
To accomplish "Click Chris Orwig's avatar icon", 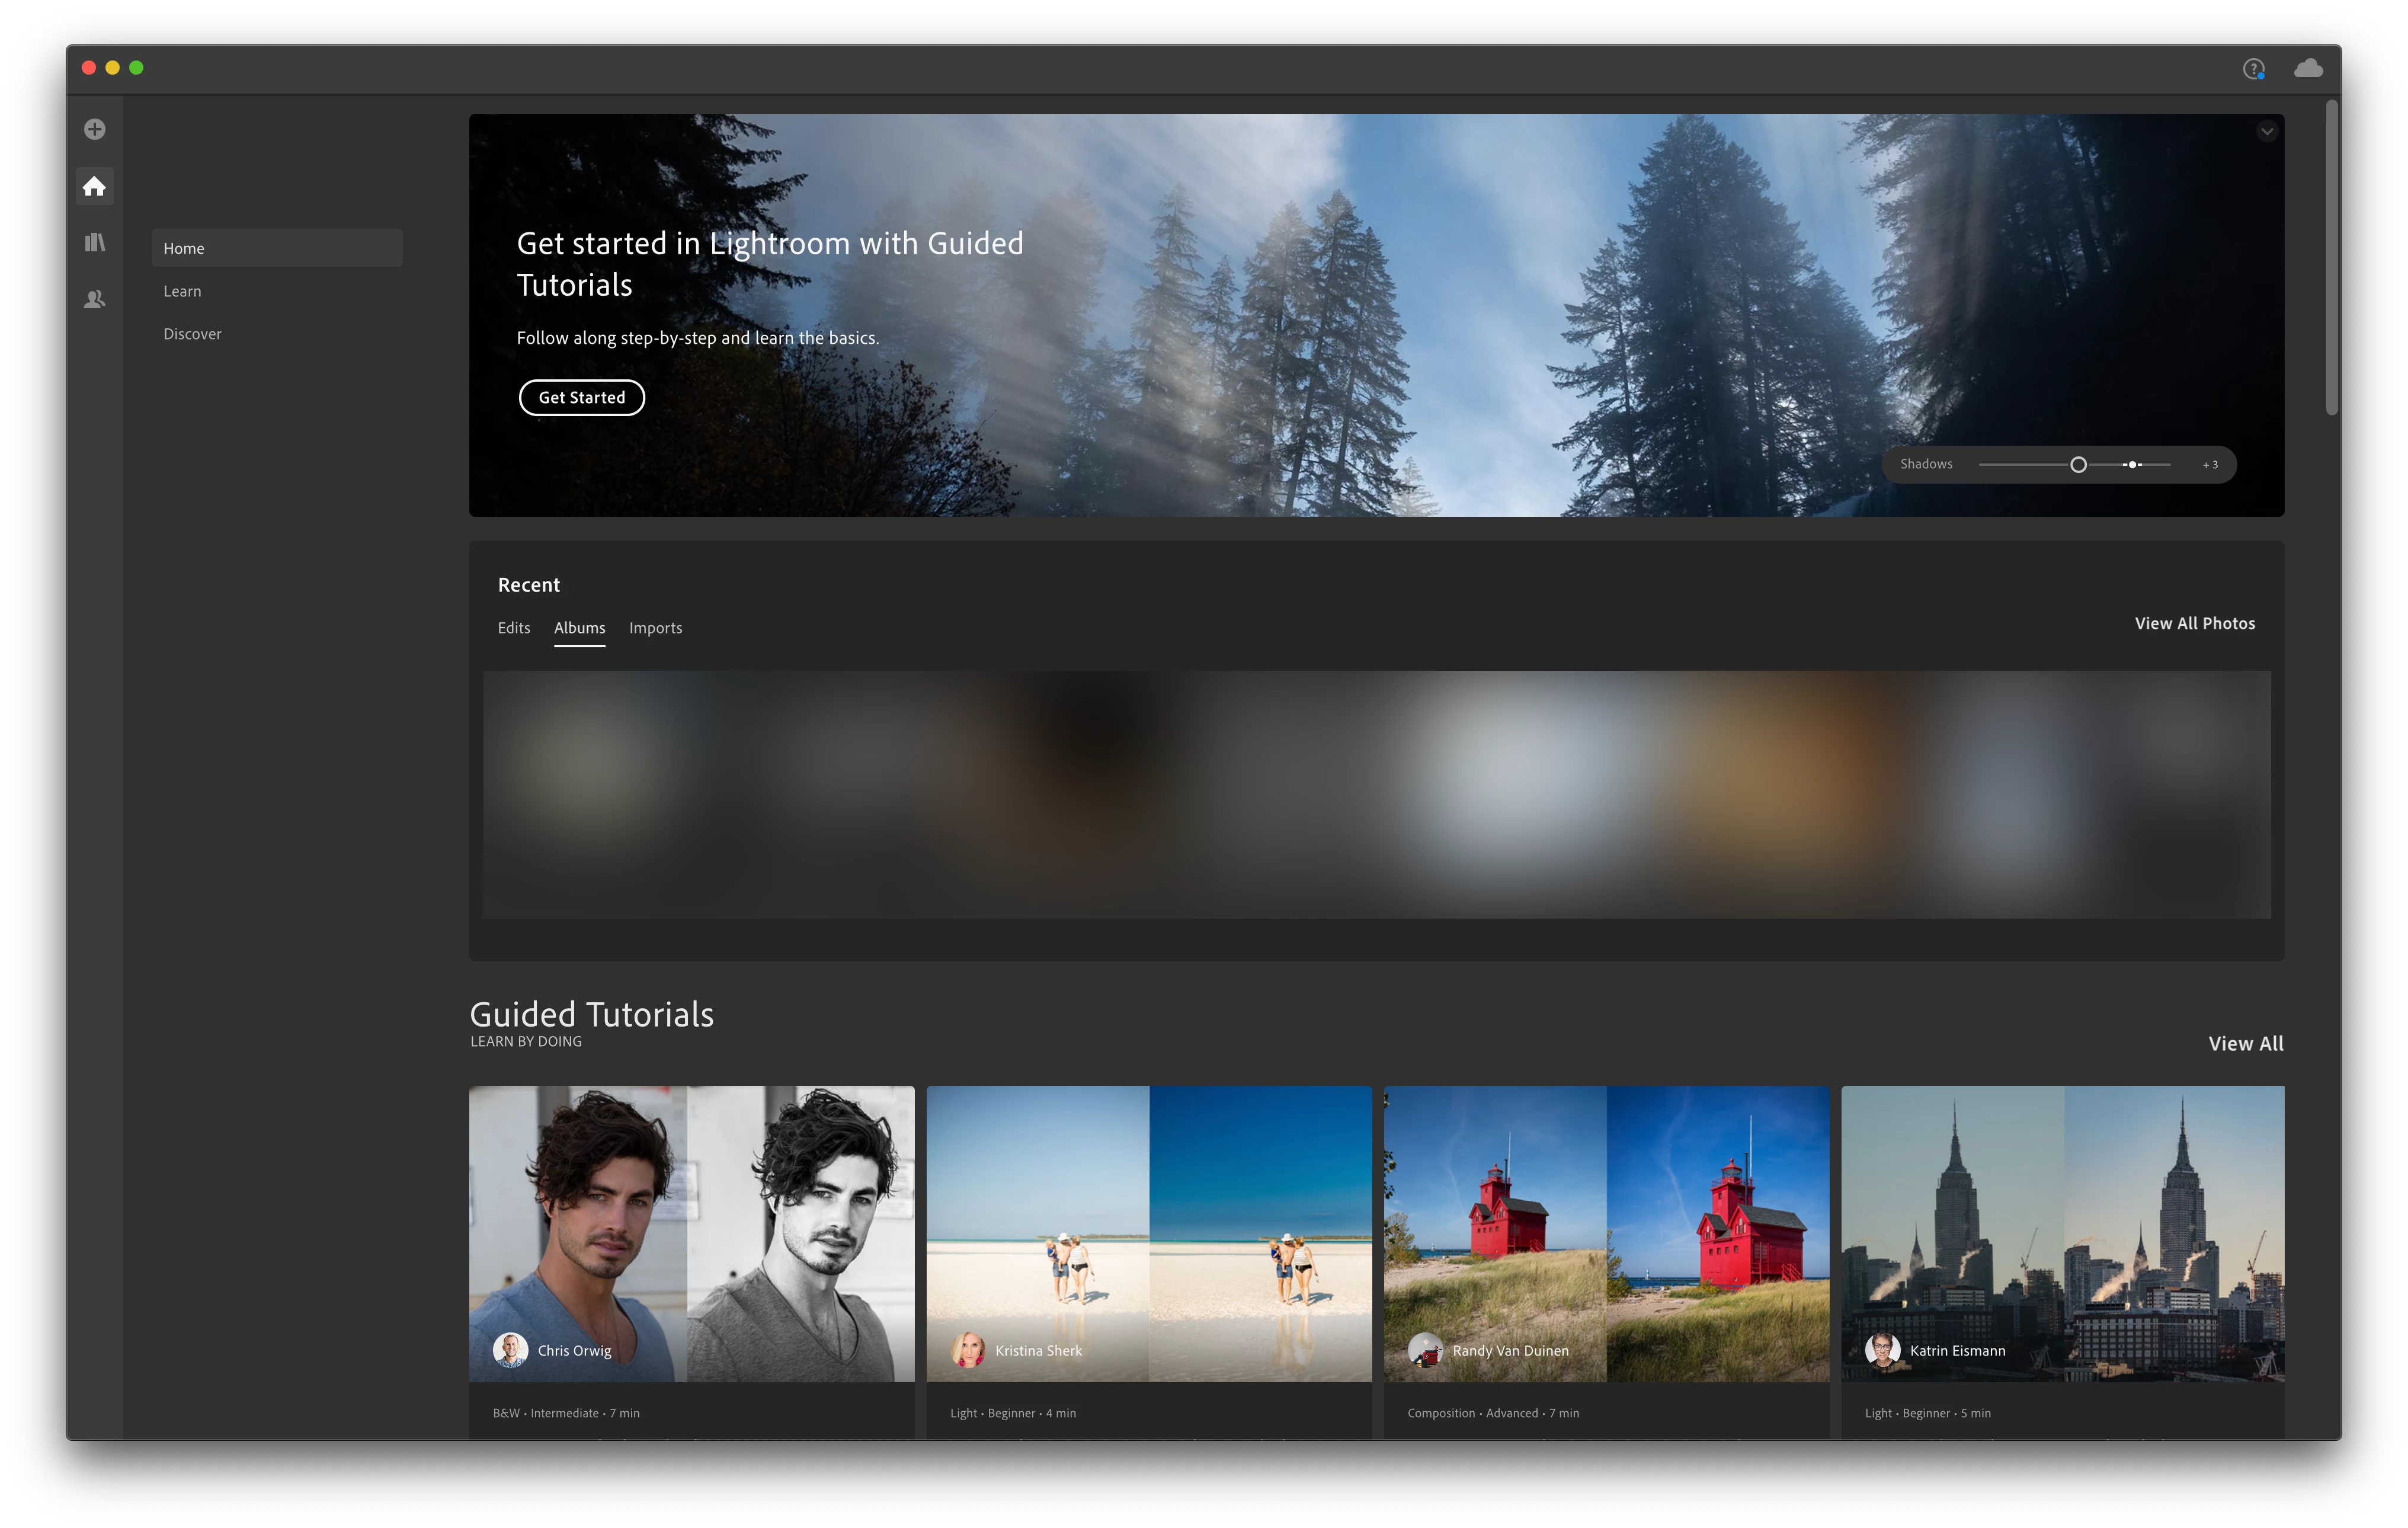I will point(510,1350).
